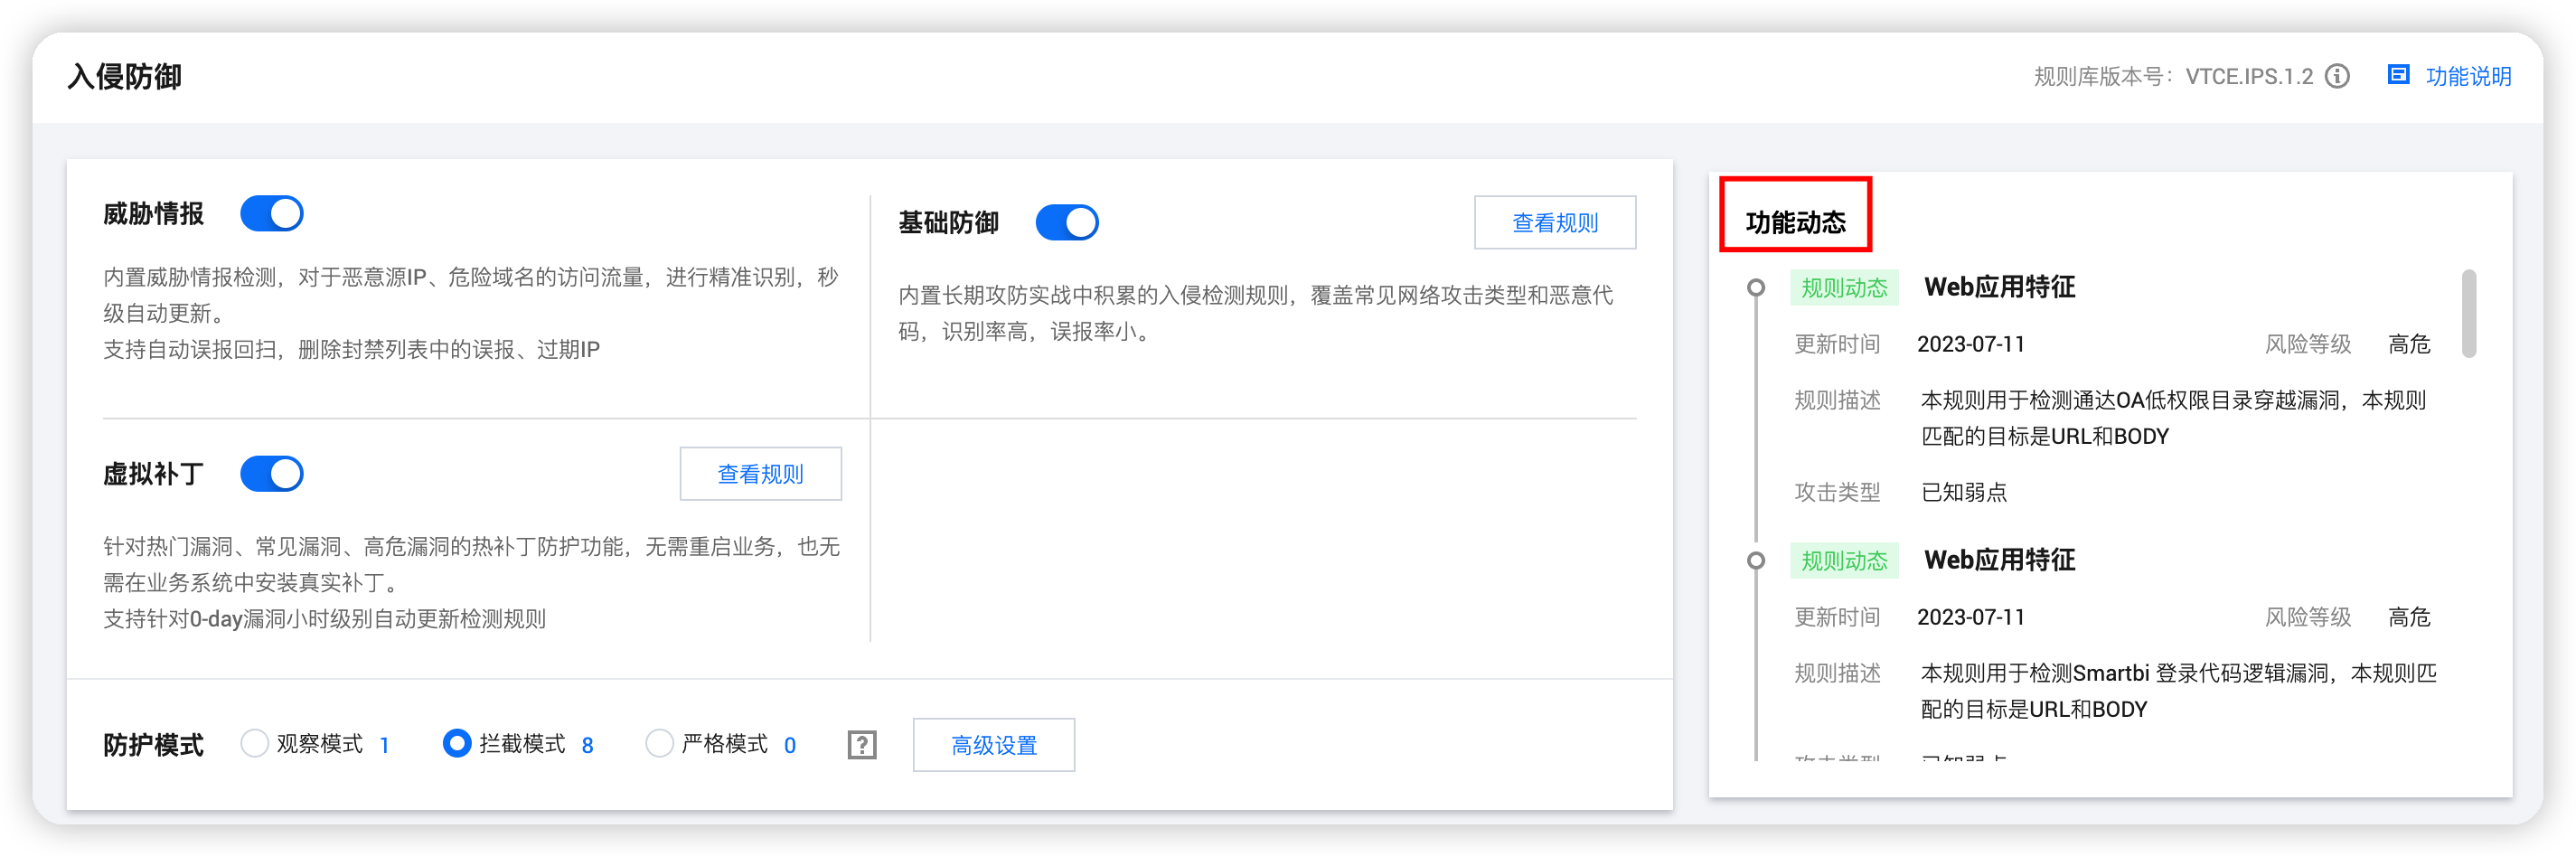Click first timeline circle marker for Web应用特征

tap(1755, 288)
